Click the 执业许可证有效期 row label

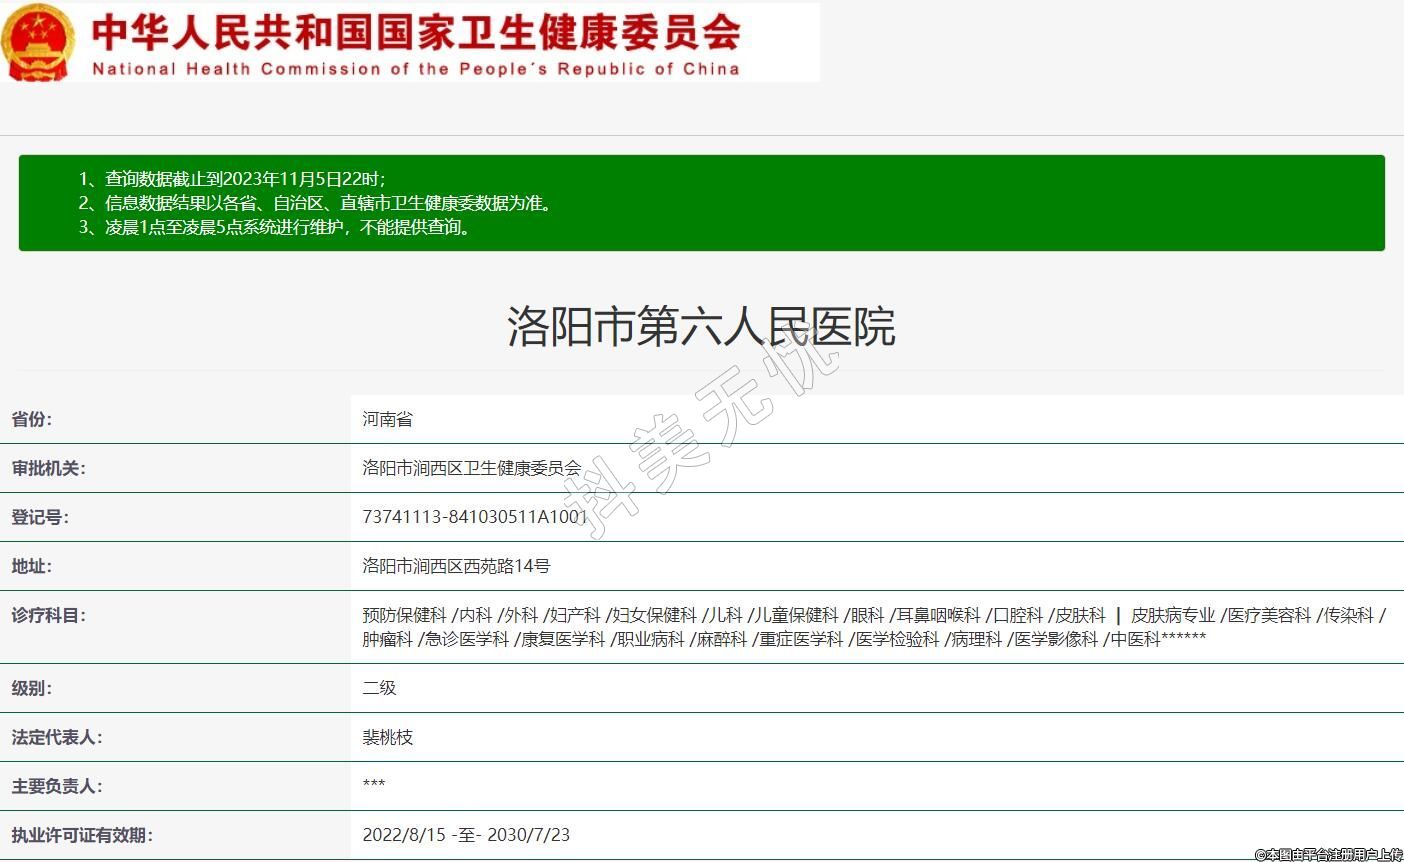point(82,835)
